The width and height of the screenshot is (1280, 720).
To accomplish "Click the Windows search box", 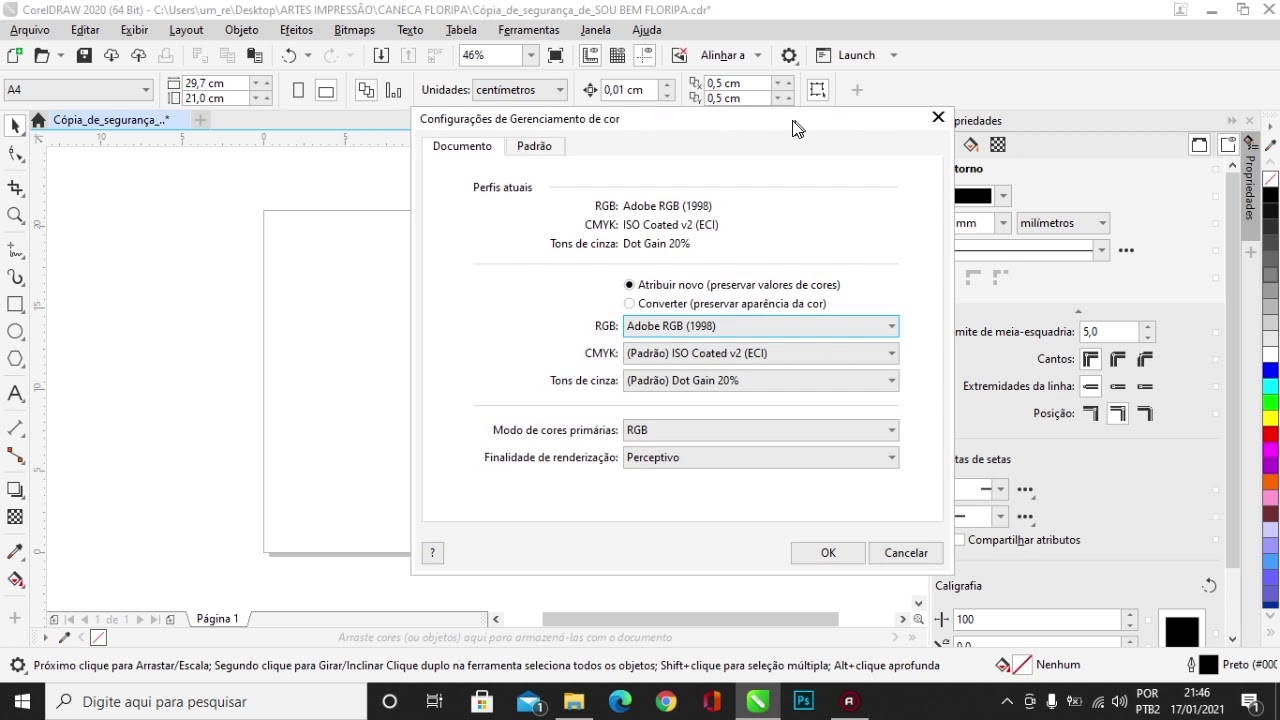I will pyautogui.click(x=205, y=702).
